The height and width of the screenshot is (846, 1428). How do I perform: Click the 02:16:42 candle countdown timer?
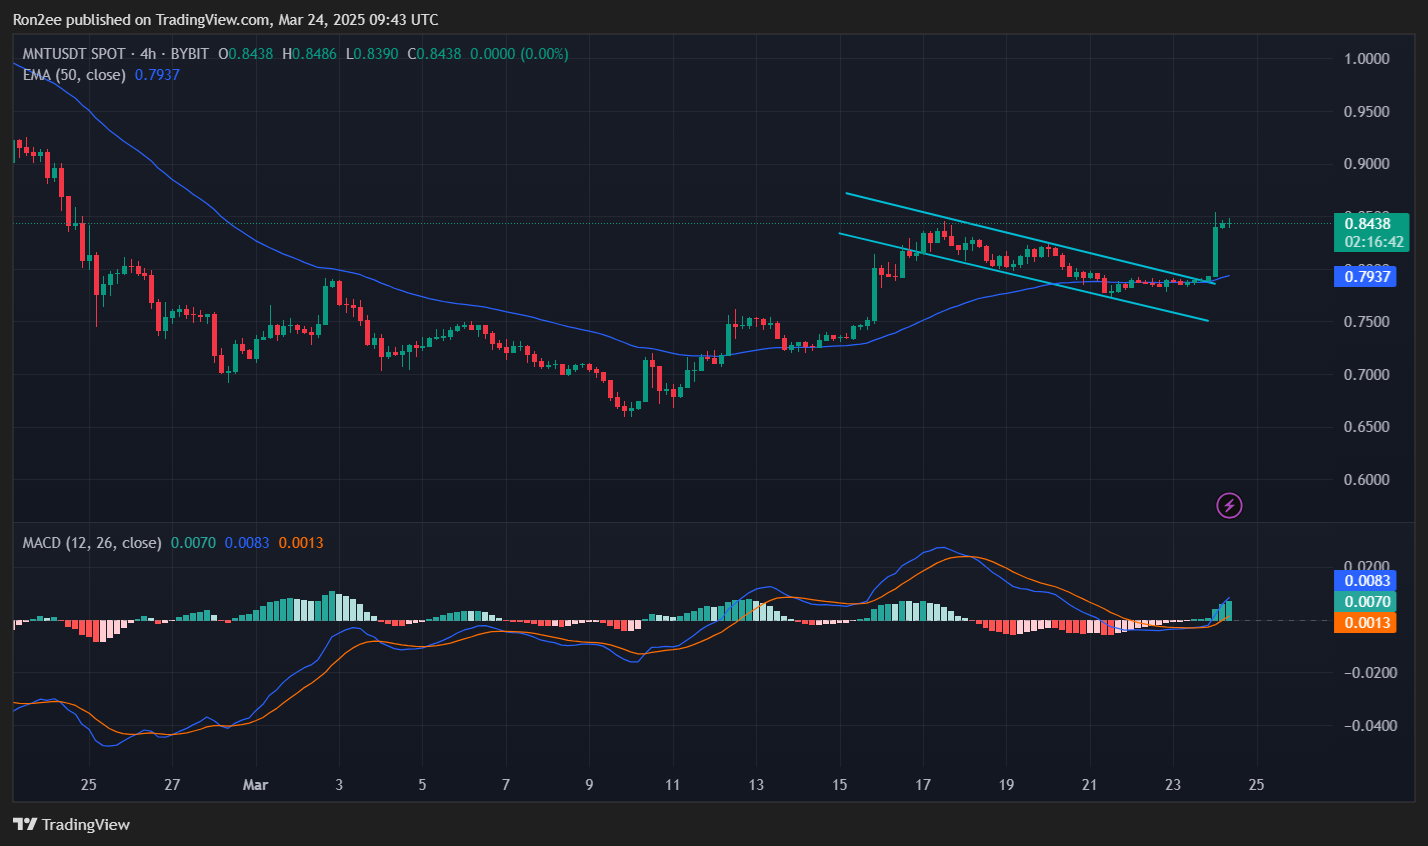click(x=1372, y=242)
